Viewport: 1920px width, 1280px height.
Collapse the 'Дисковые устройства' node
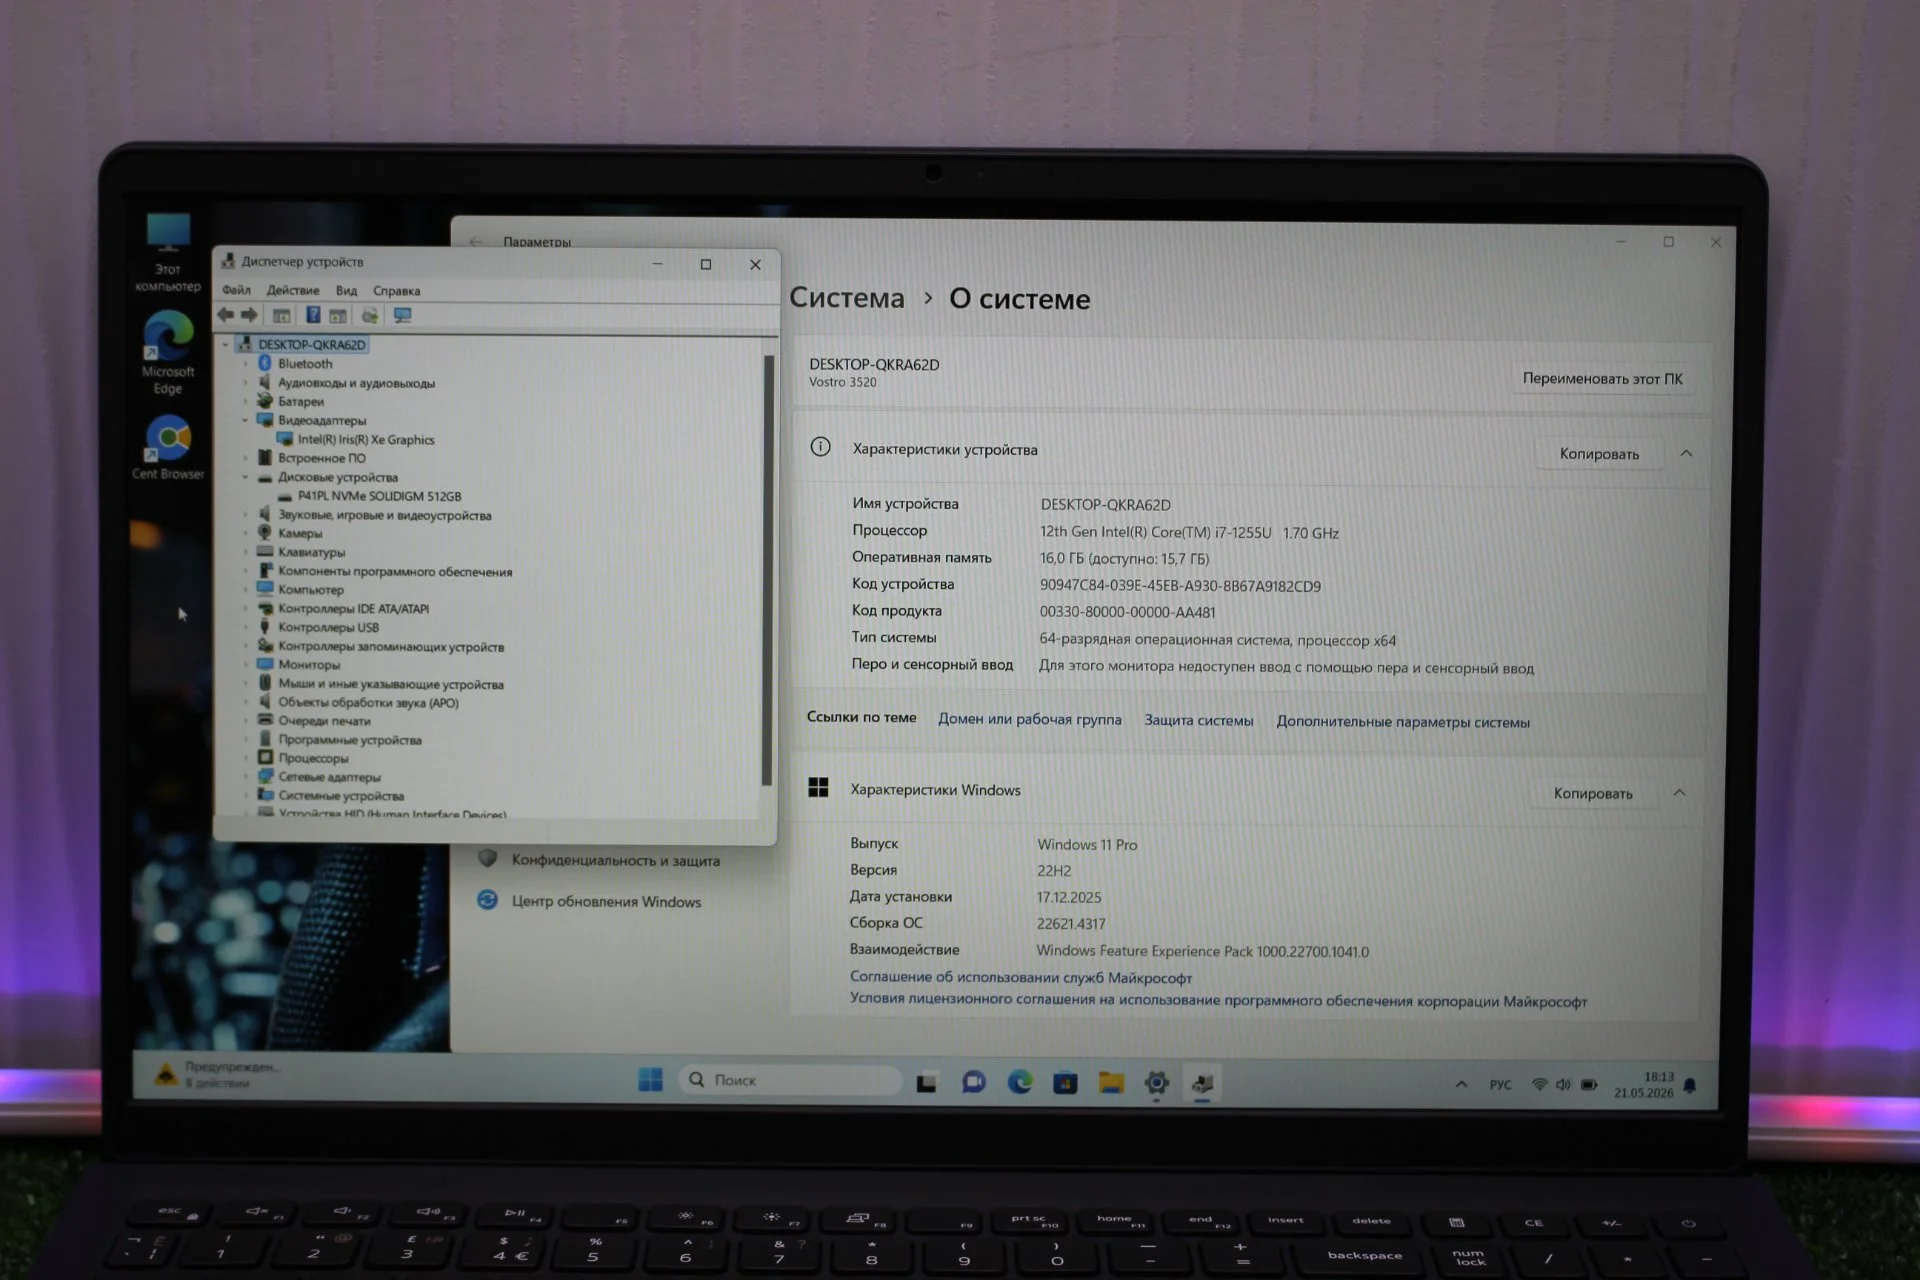245,477
